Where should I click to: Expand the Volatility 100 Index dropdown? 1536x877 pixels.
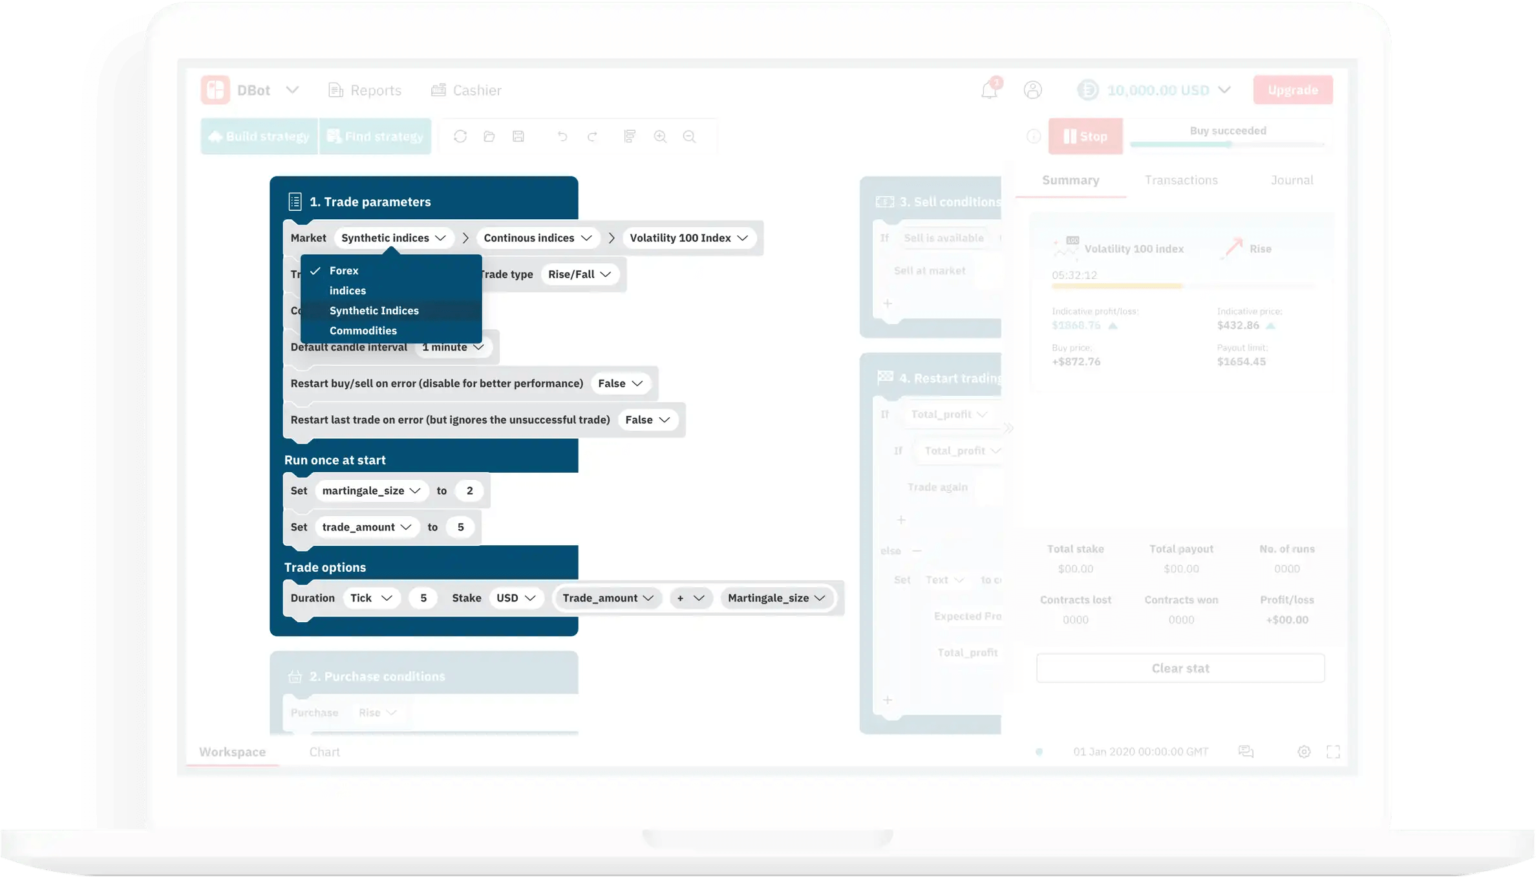pos(689,238)
